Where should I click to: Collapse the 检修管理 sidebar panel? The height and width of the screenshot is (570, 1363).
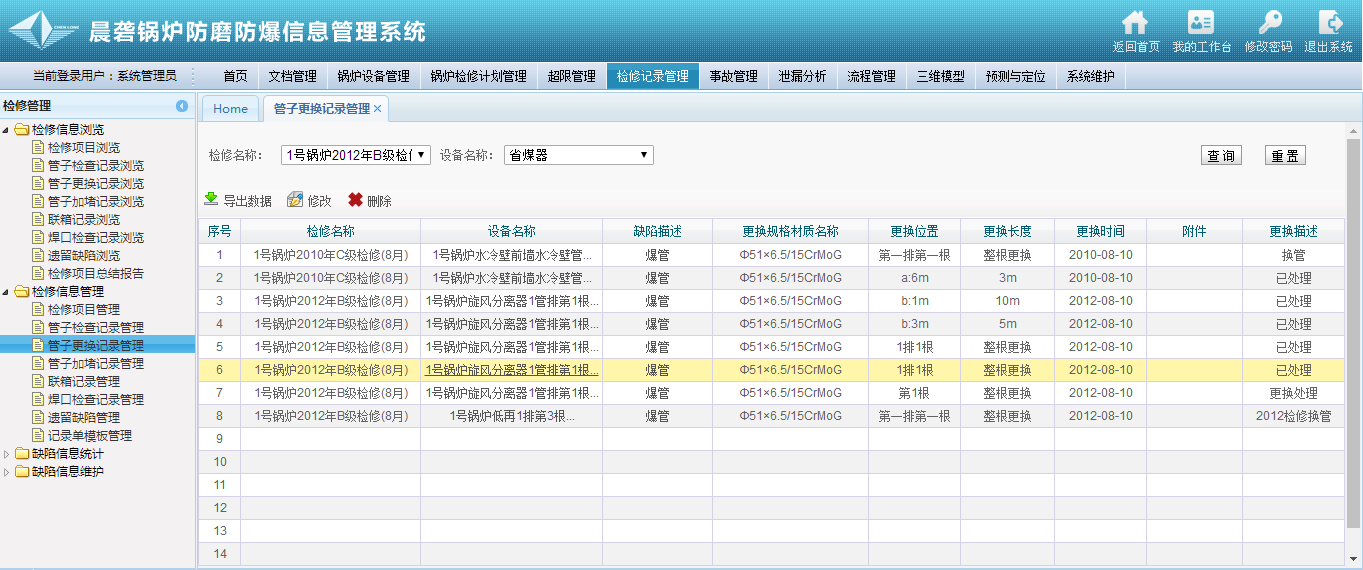[182, 106]
